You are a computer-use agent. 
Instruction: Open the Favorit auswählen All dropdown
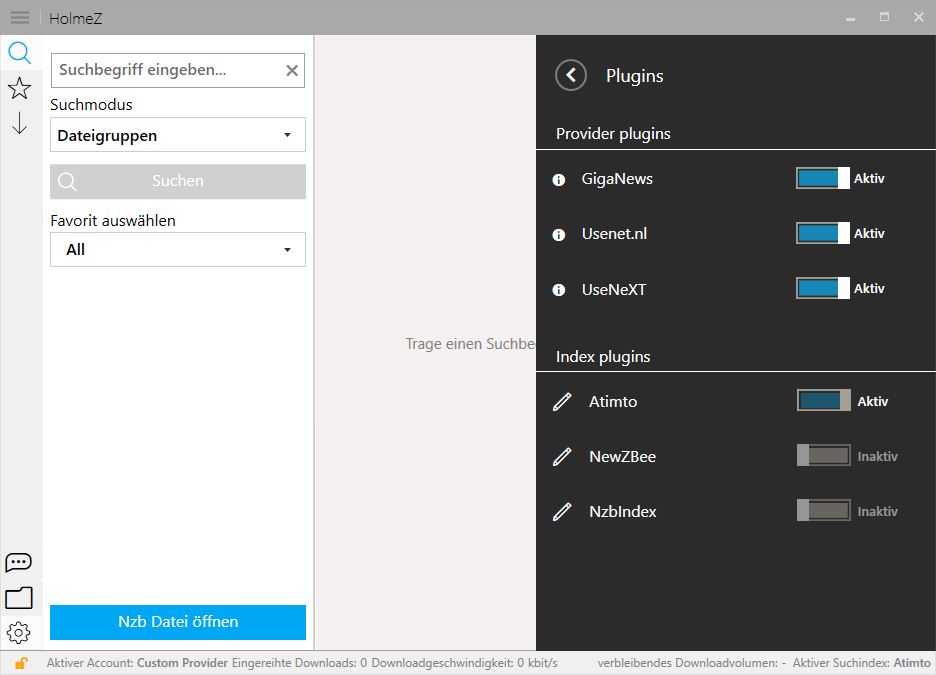click(x=178, y=249)
